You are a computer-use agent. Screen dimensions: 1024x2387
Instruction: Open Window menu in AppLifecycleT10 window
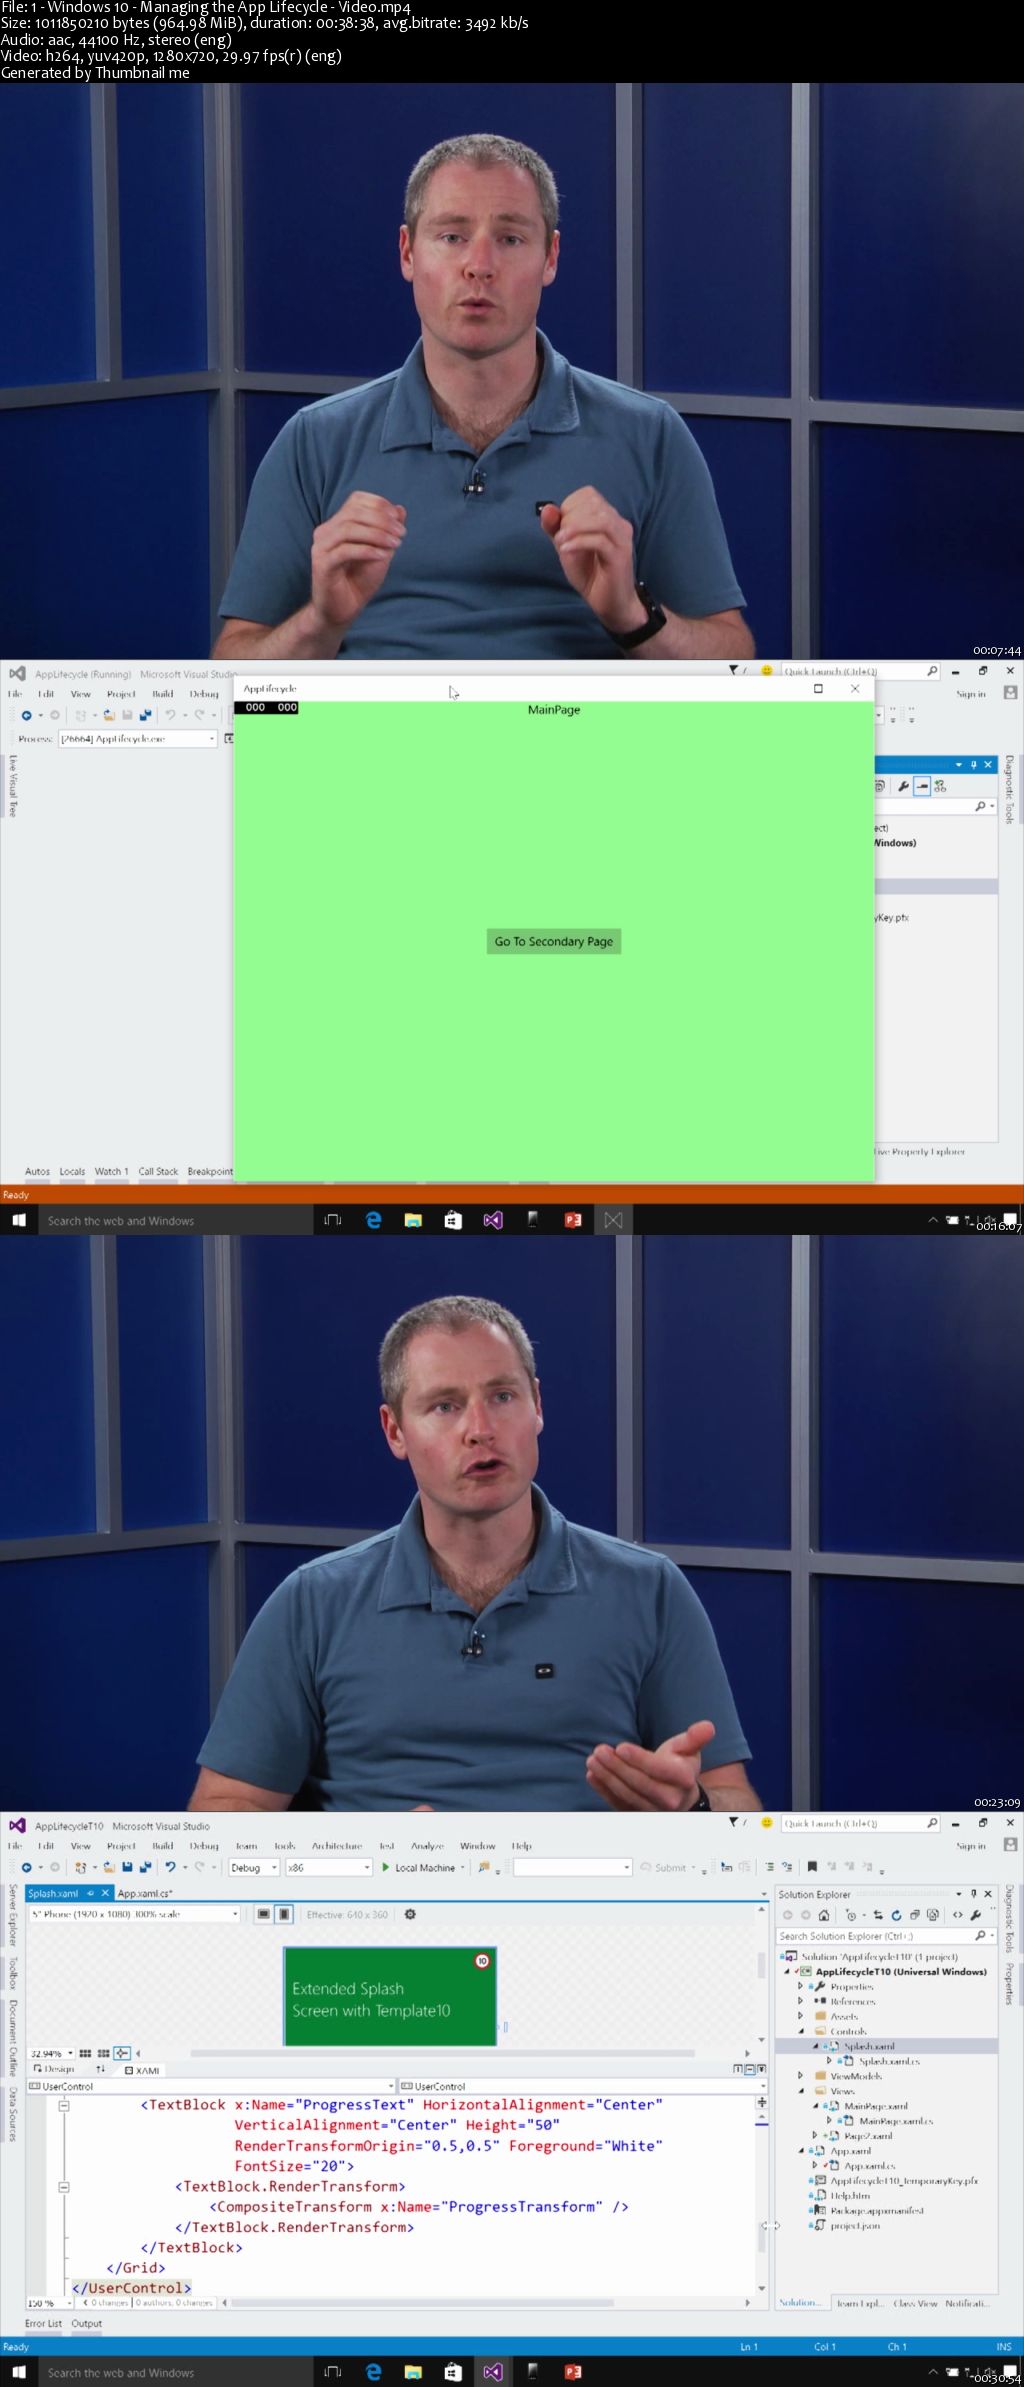point(478,1846)
